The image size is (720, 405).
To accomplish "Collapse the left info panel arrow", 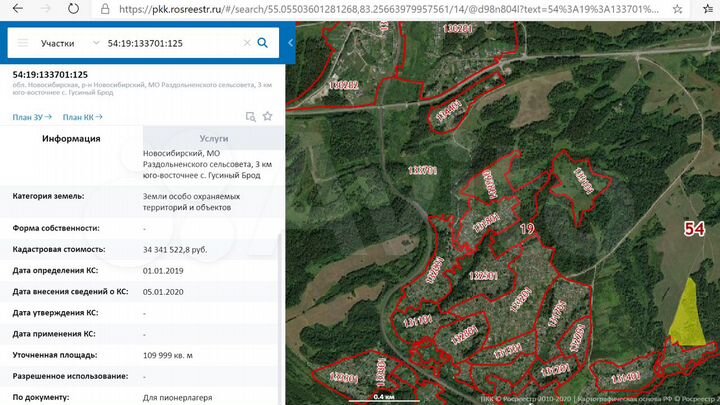I will pyautogui.click(x=290, y=44).
